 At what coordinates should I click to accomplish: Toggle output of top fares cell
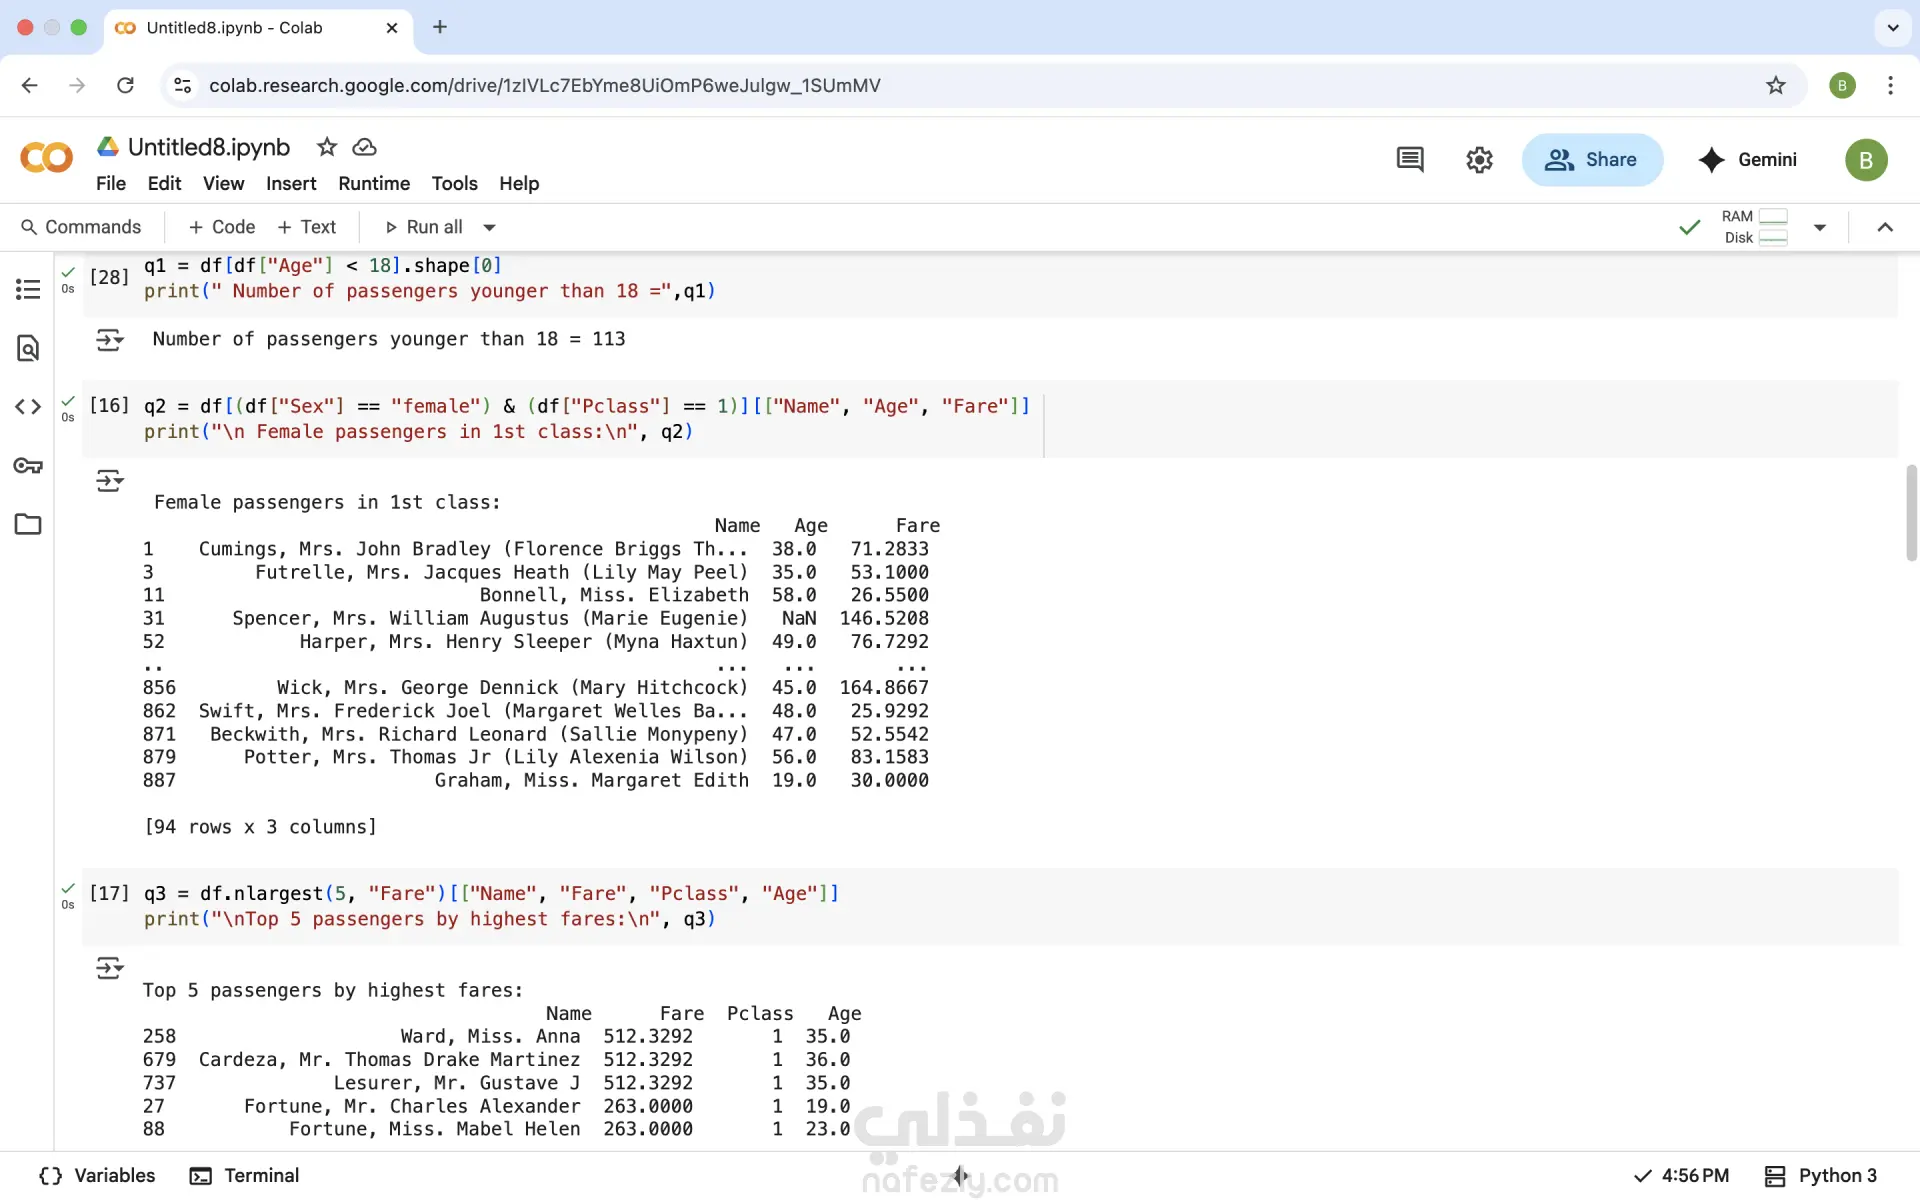tap(110, 968)
